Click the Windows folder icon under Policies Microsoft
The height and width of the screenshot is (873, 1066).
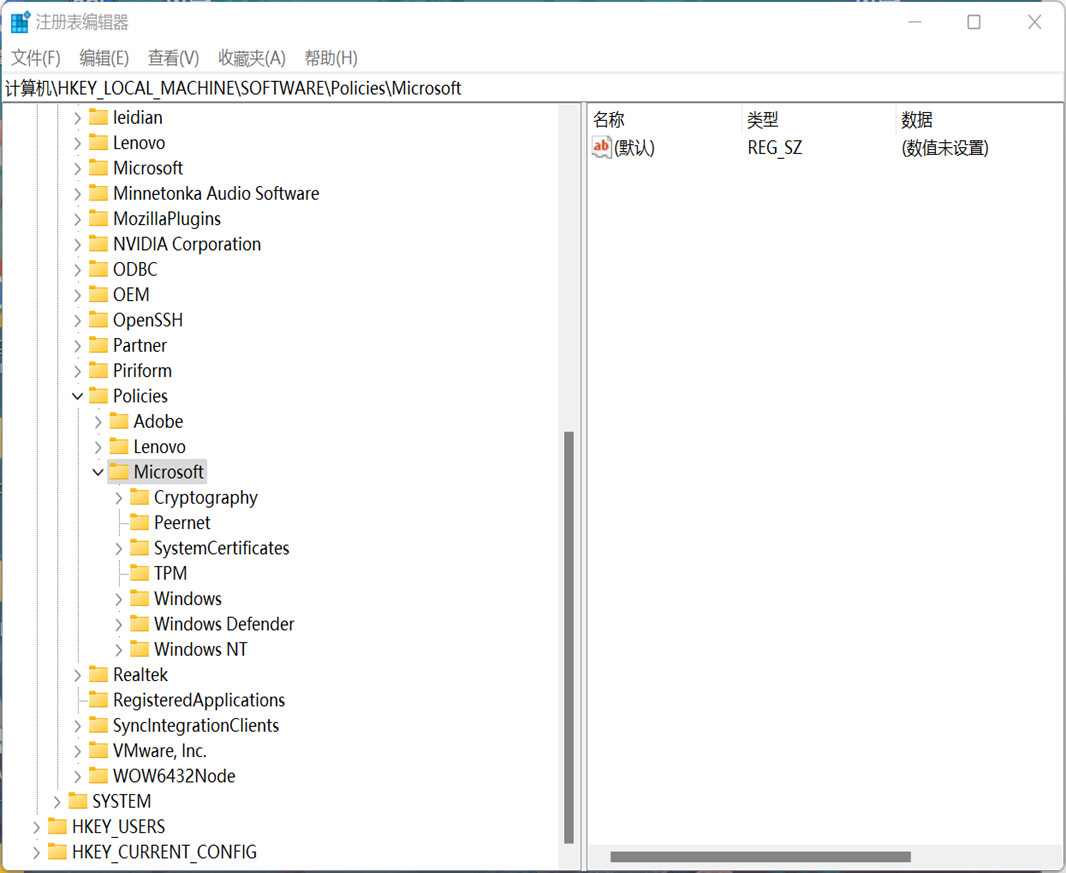pos(139,598)
